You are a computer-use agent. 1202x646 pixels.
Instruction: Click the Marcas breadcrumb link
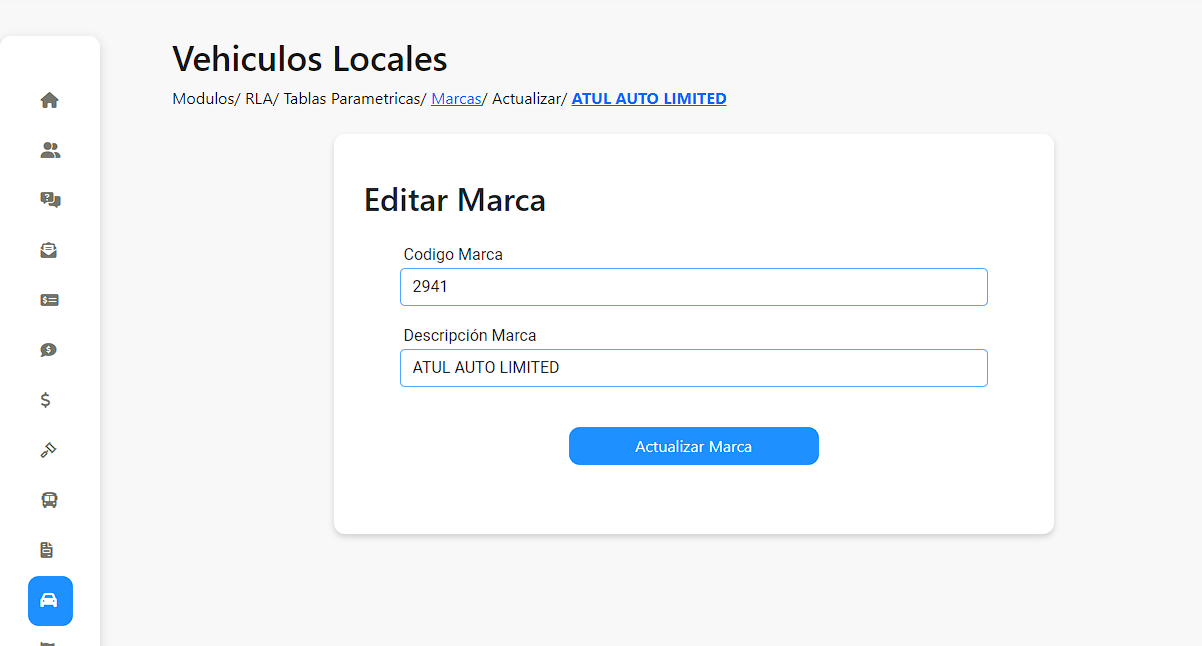click(x=456, y=99)
